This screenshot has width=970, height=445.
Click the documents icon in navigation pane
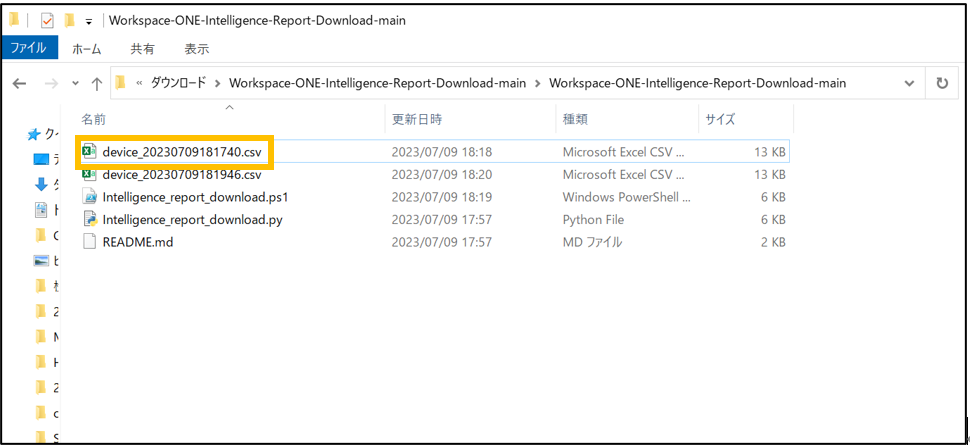pos(41,210)
